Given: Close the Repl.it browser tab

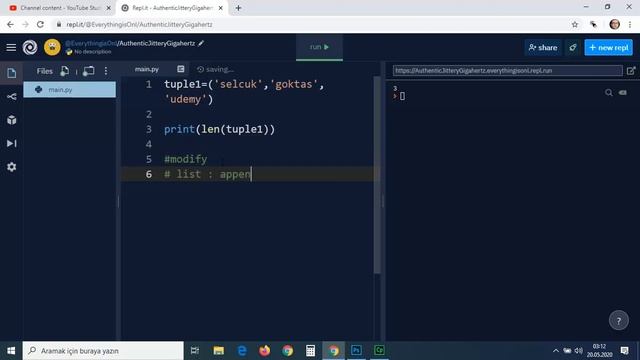Looking at the screenshot, I should pos(220,8).
